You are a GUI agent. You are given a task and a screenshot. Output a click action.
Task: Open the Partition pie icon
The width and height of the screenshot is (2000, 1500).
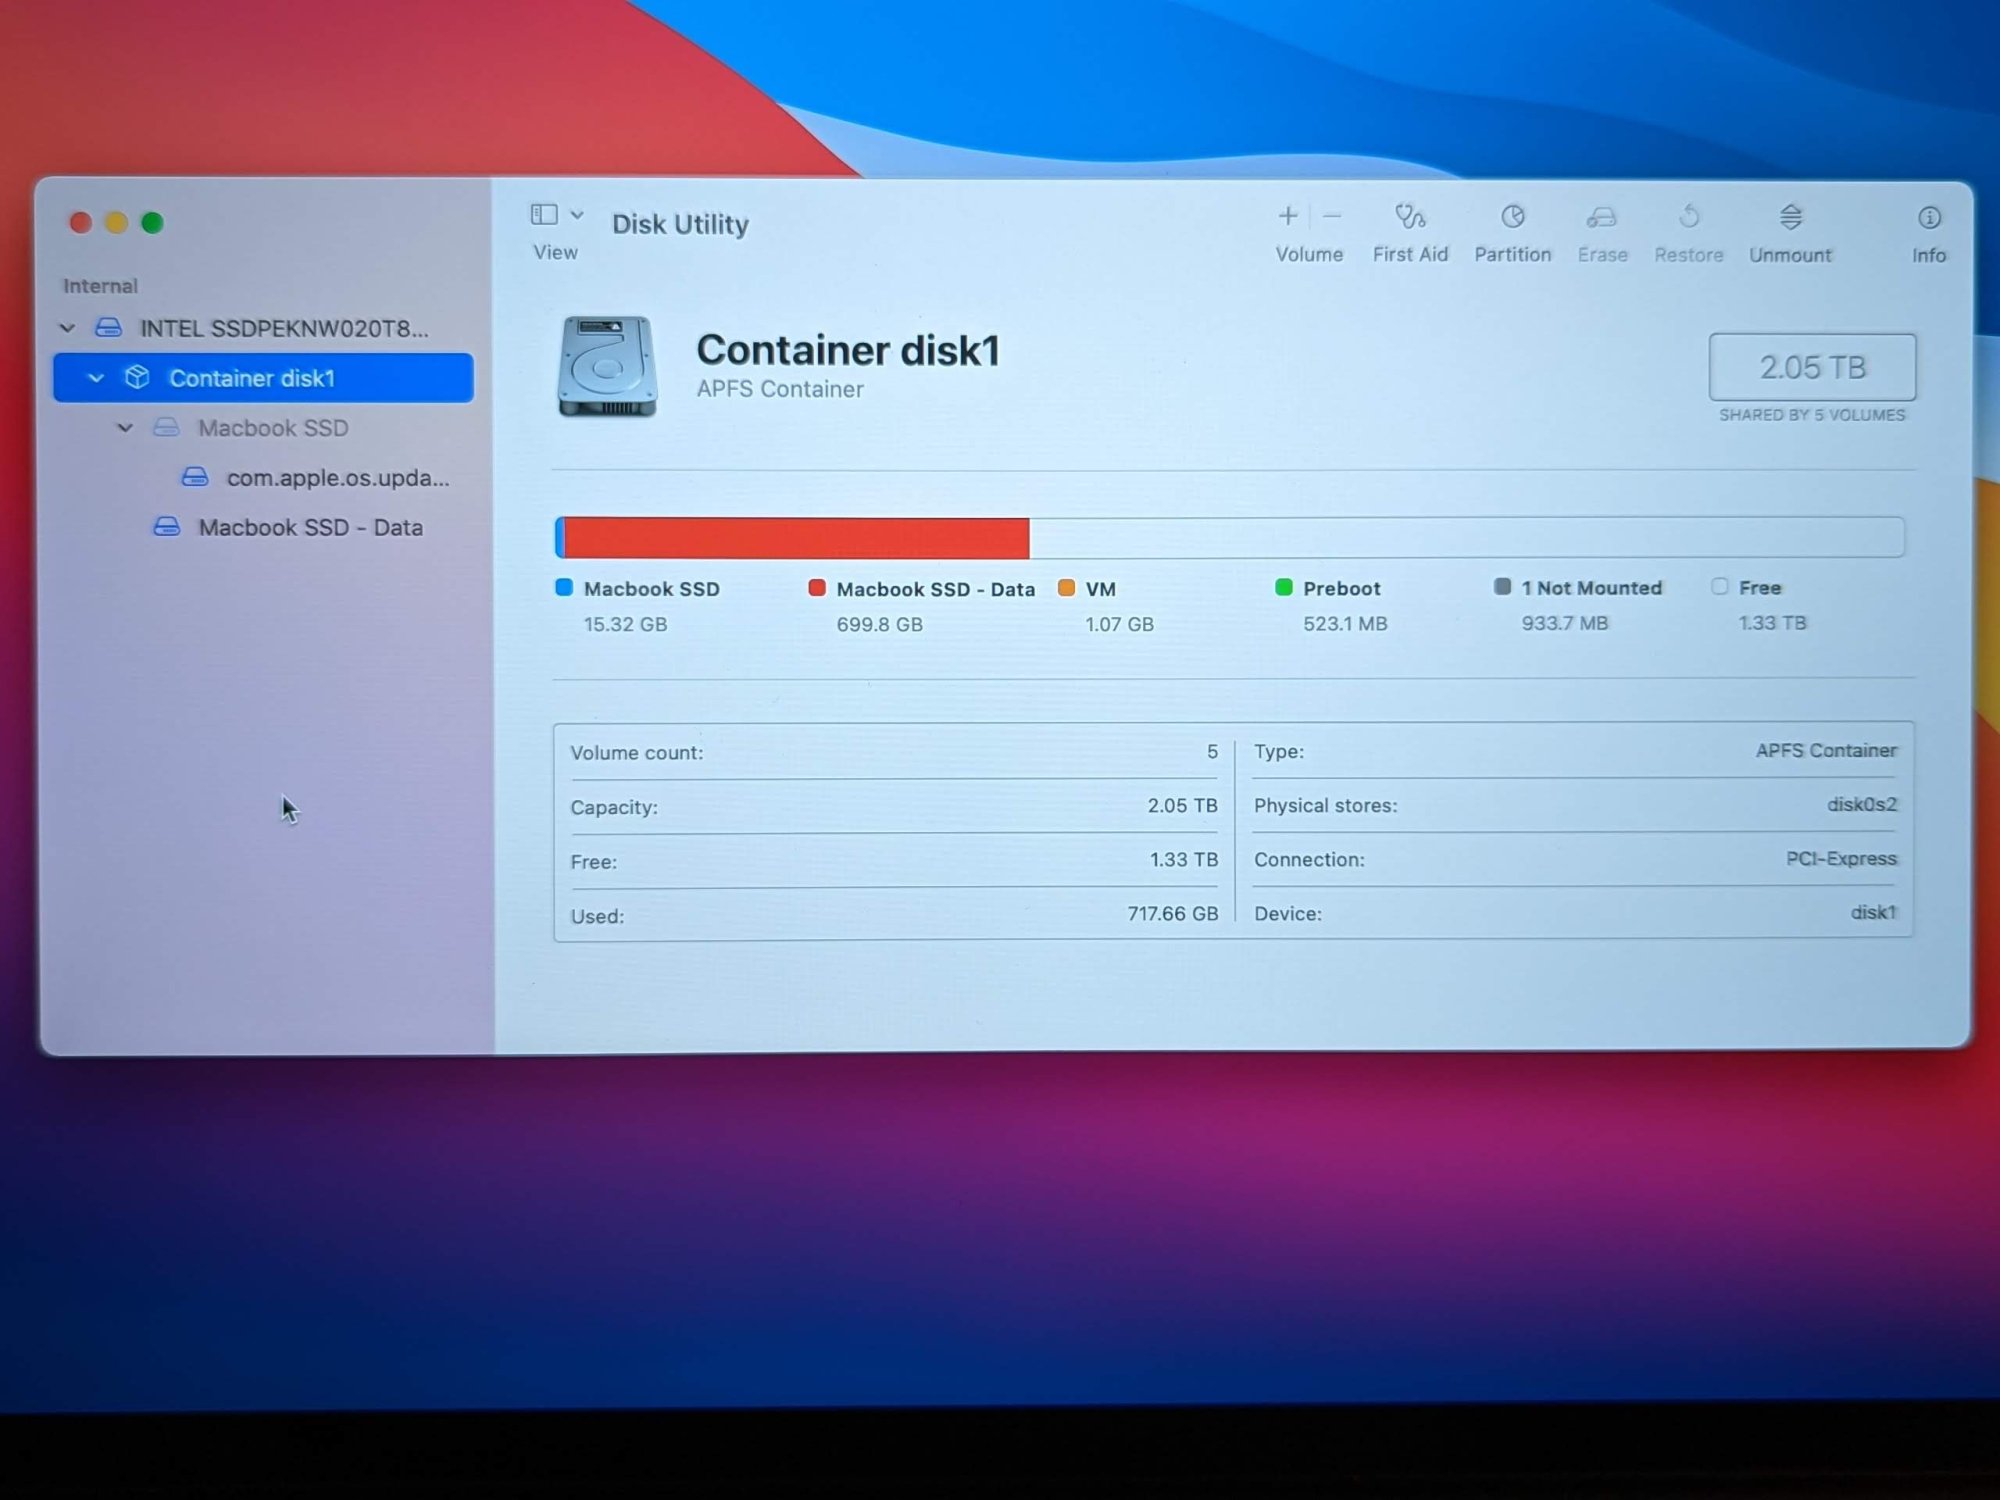(1512, 218)
